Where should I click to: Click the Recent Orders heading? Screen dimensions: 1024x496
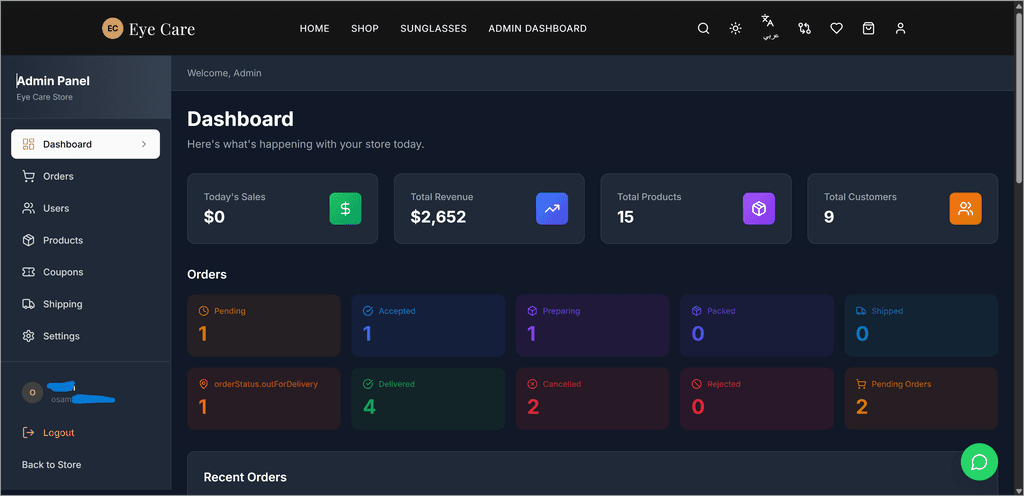[x=245, y=477]
